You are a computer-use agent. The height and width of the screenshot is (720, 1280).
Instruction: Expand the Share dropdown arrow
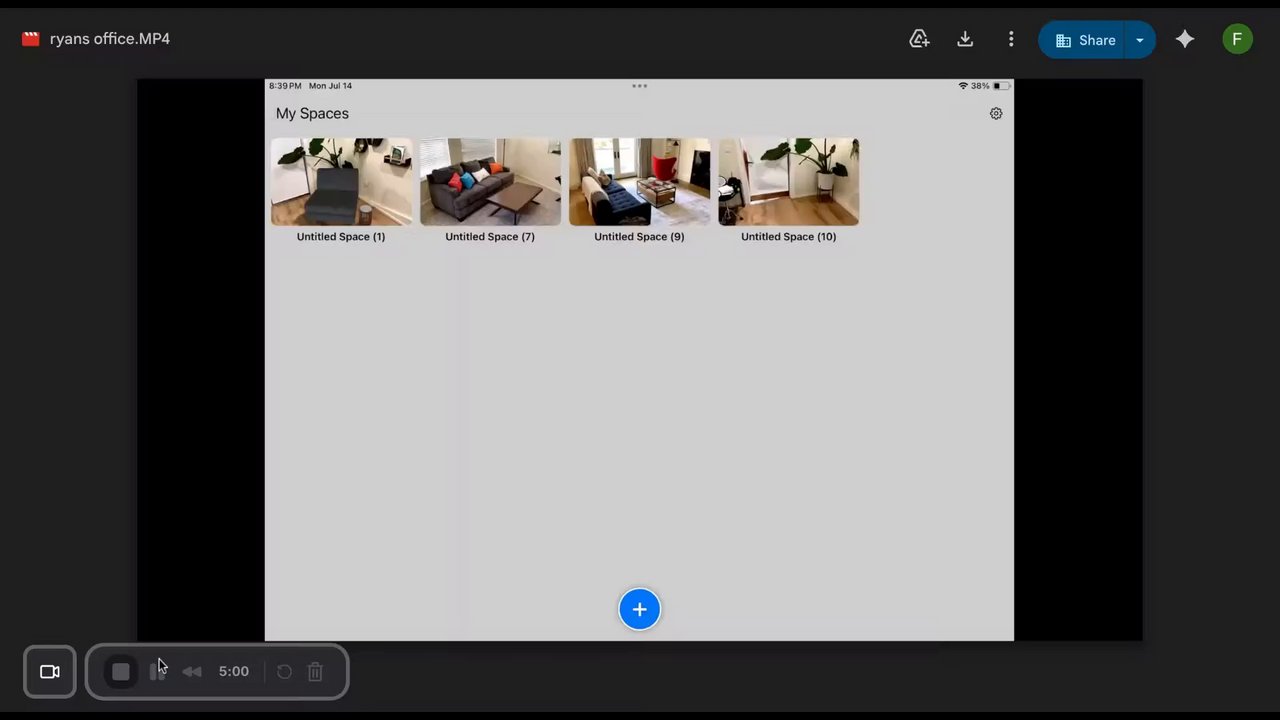[x=1140, y=40]
